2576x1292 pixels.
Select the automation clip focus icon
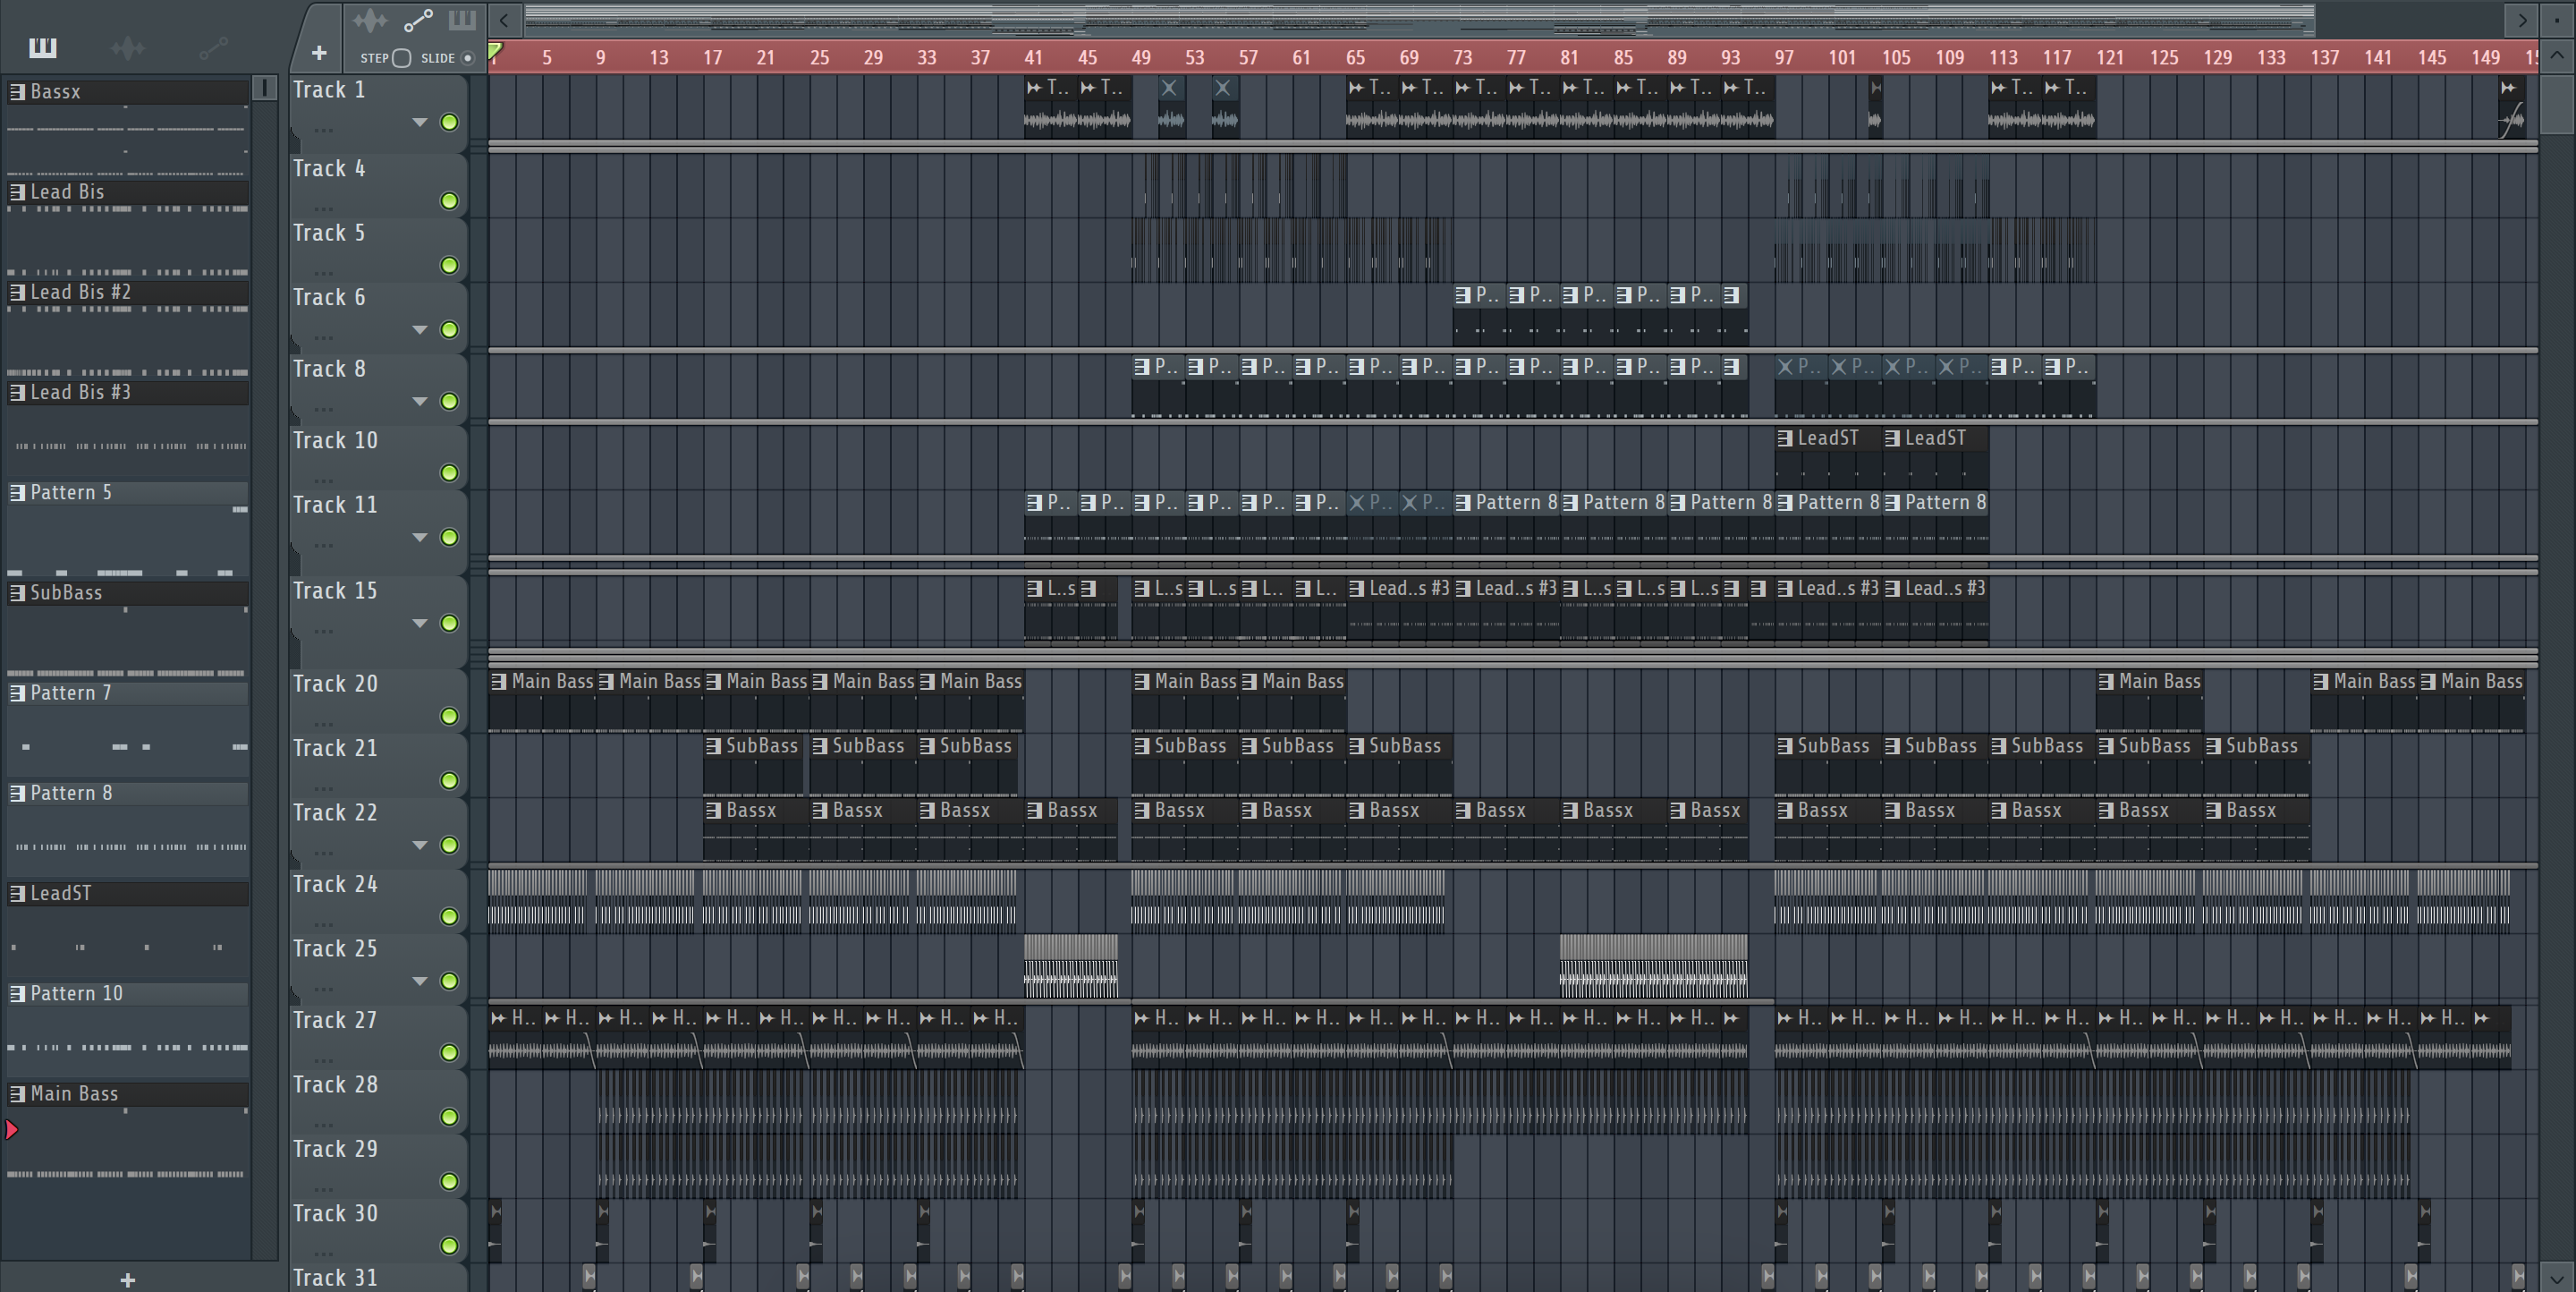[418, 20]
